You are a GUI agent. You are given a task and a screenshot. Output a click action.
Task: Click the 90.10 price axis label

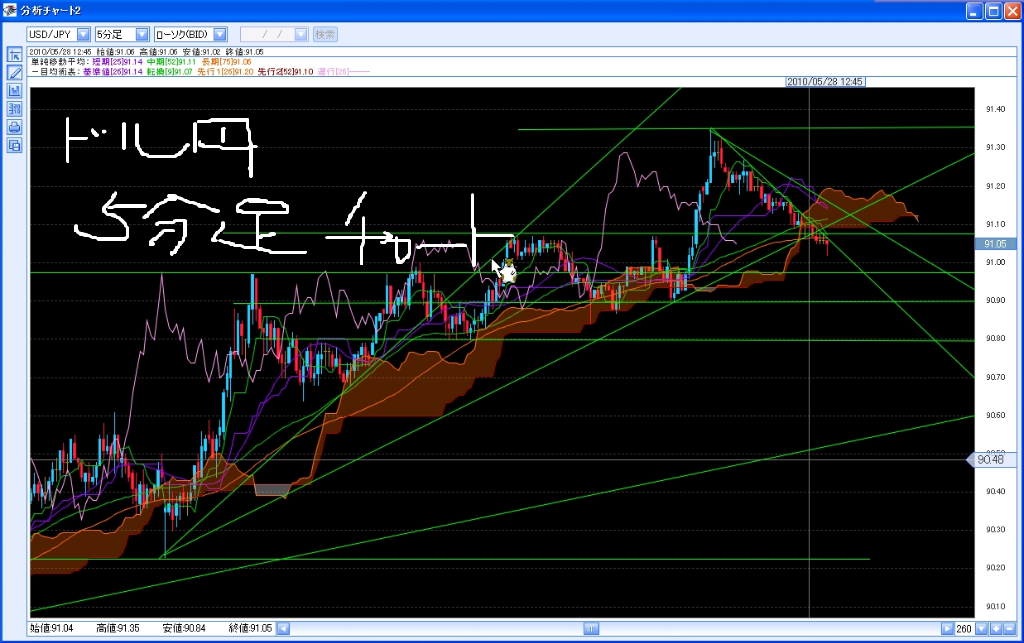point(995,606)
